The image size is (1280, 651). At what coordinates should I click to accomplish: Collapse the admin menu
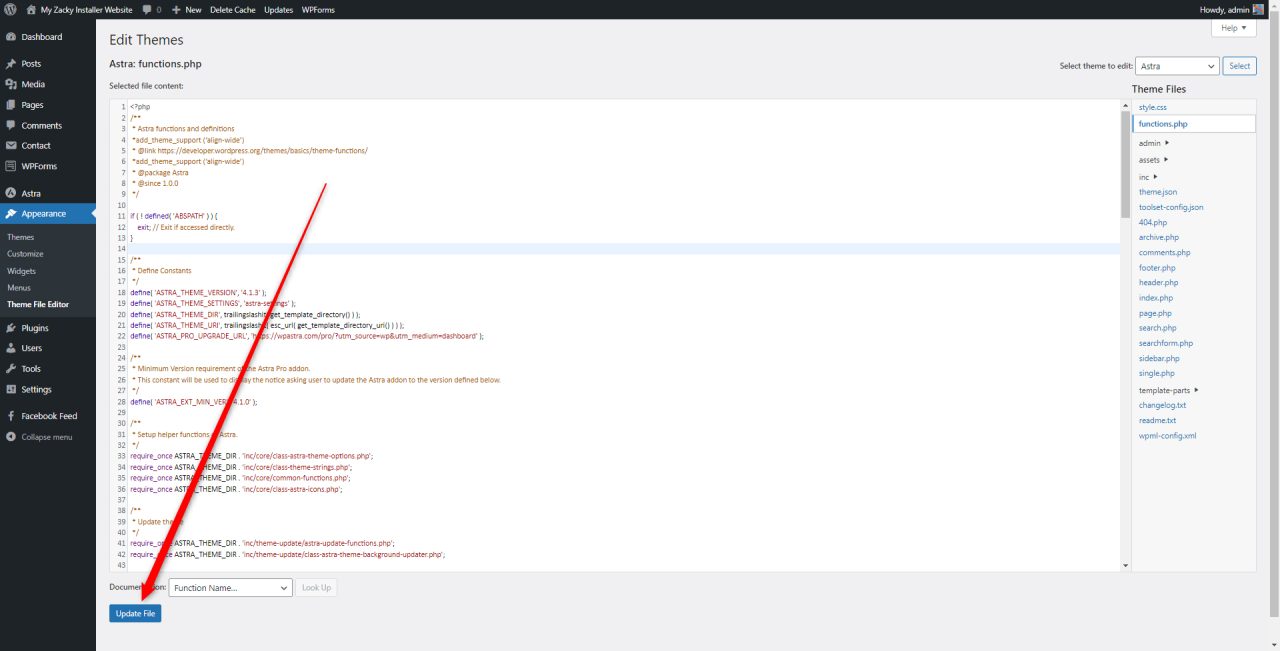tap(40, 436)
